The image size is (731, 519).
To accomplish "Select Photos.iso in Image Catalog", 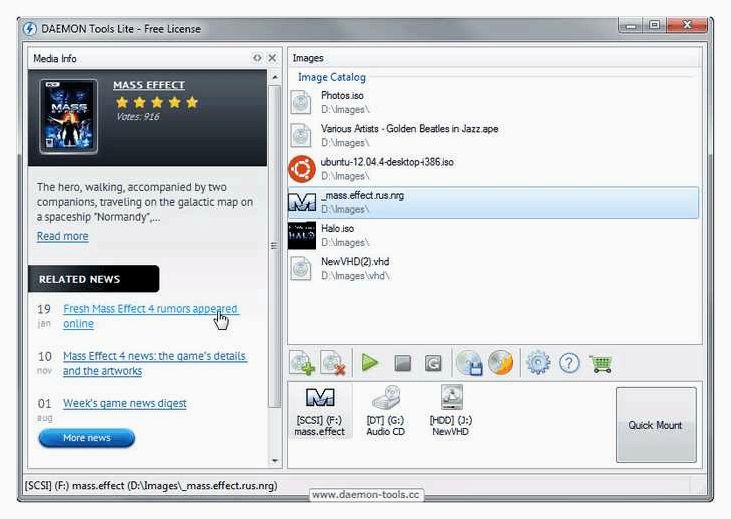I will (493, 102).
